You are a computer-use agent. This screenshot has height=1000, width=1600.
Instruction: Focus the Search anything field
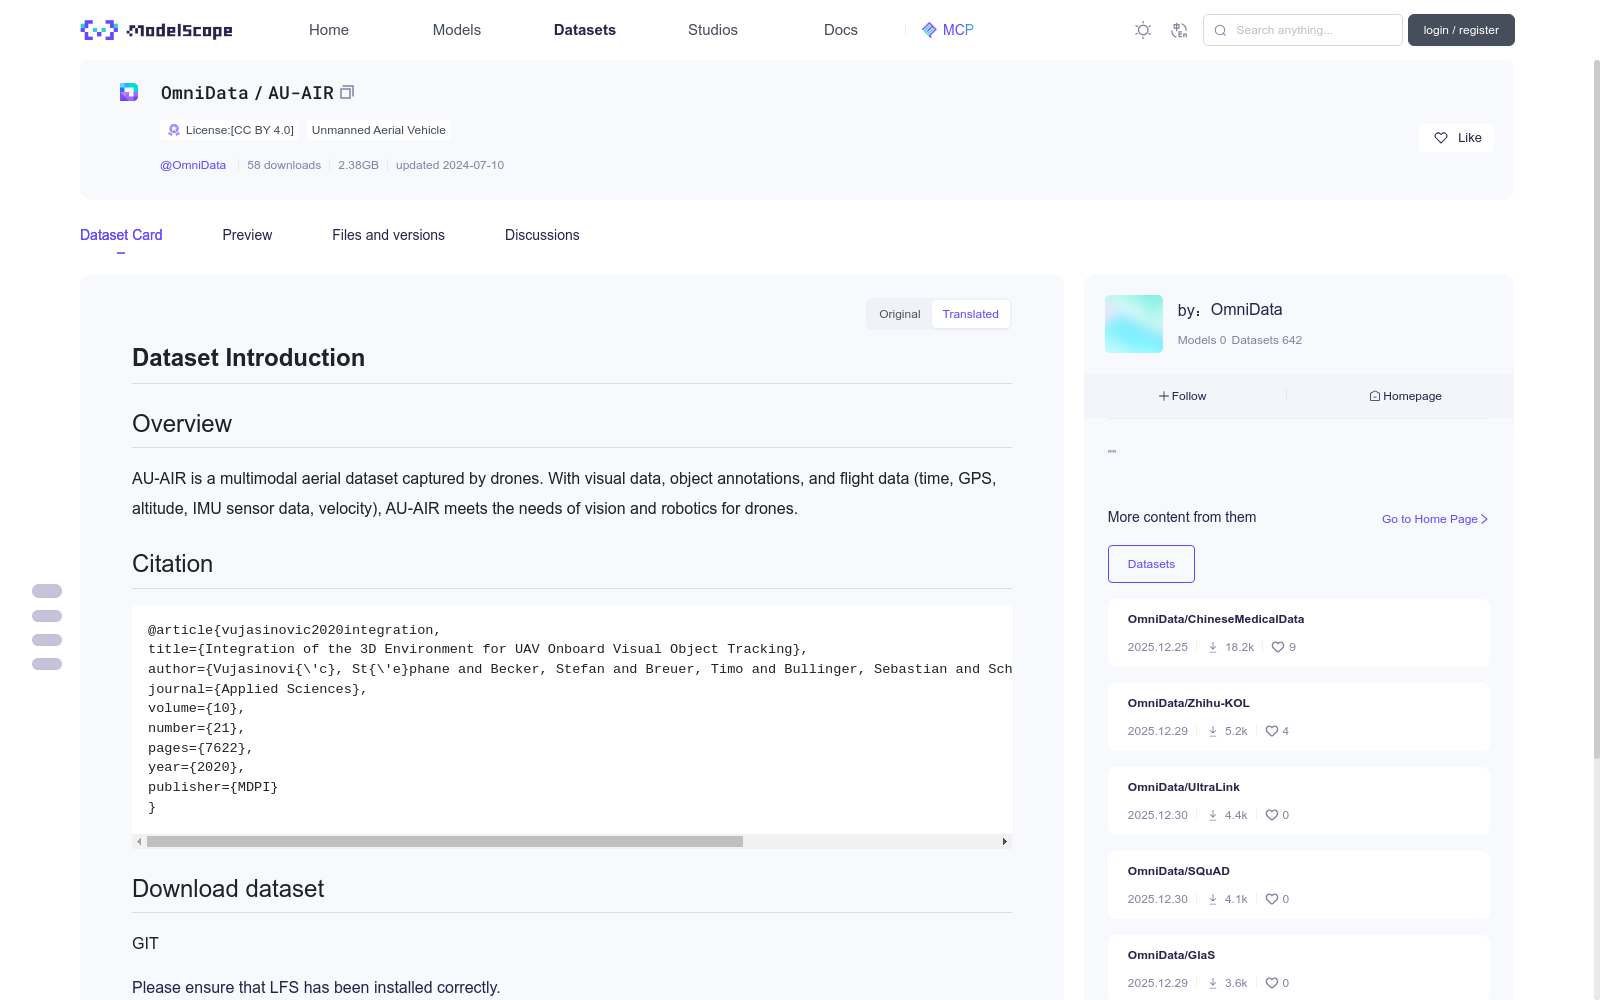1303,30
